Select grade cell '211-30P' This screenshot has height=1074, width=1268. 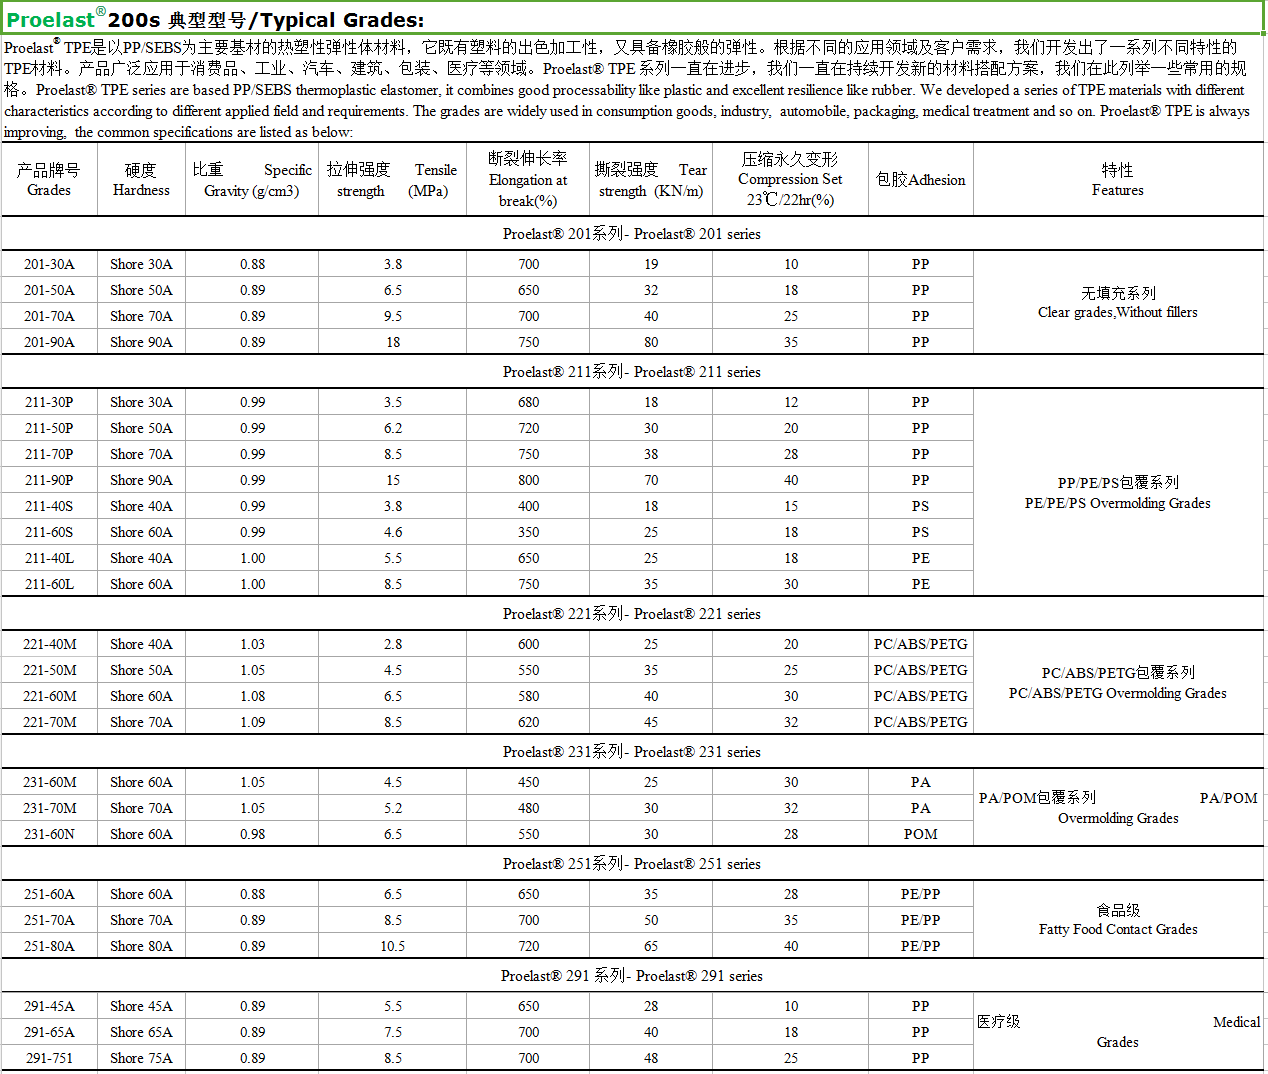pyautogui.click(x=49, y=402)
